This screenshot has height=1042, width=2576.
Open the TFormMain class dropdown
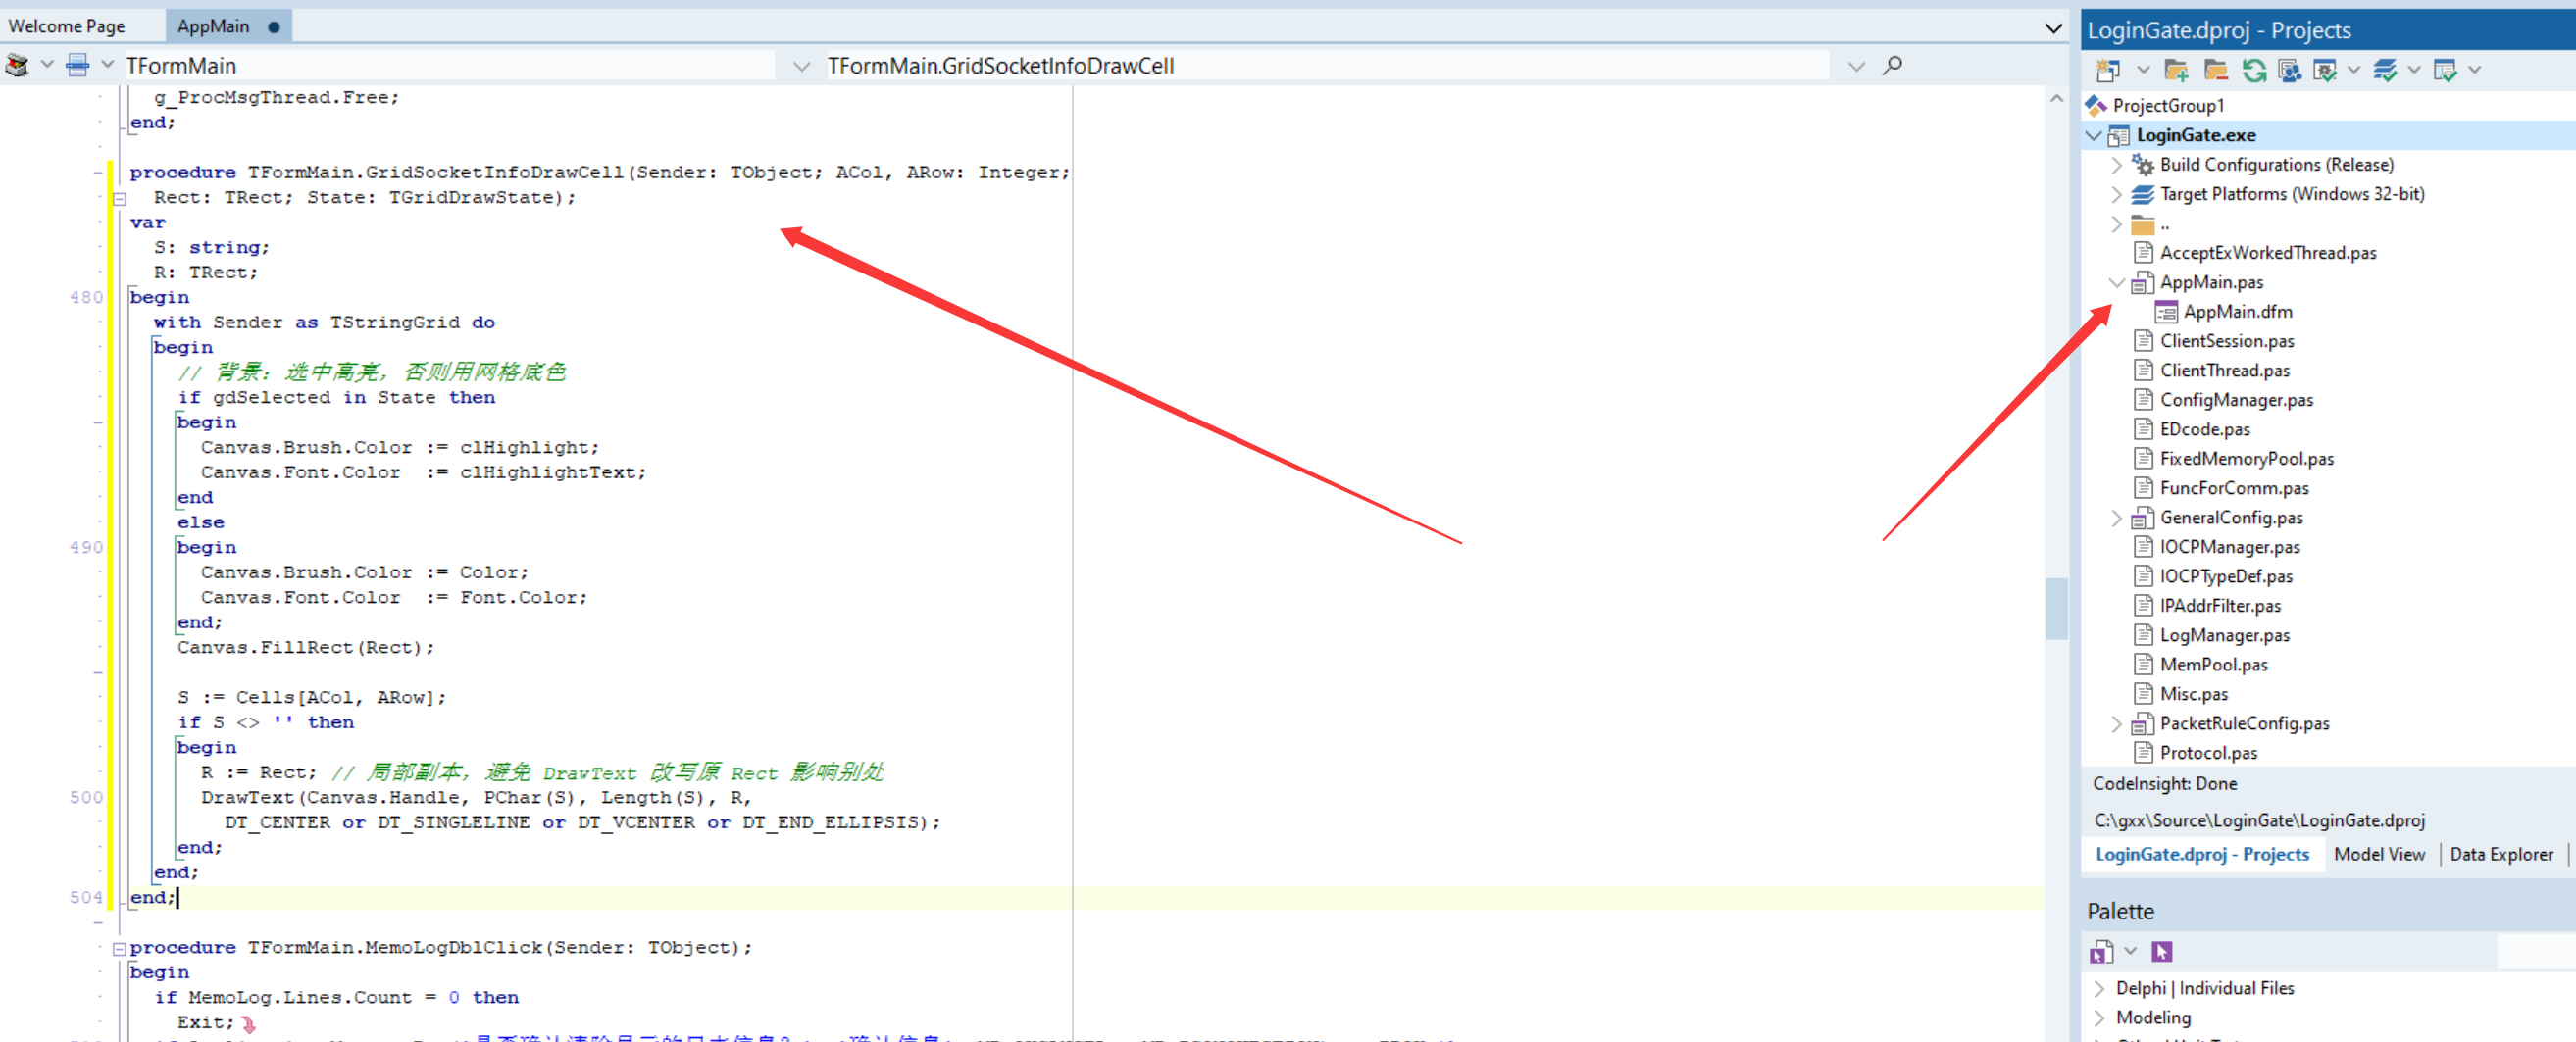pyautogui.click(x=801, y=67)
